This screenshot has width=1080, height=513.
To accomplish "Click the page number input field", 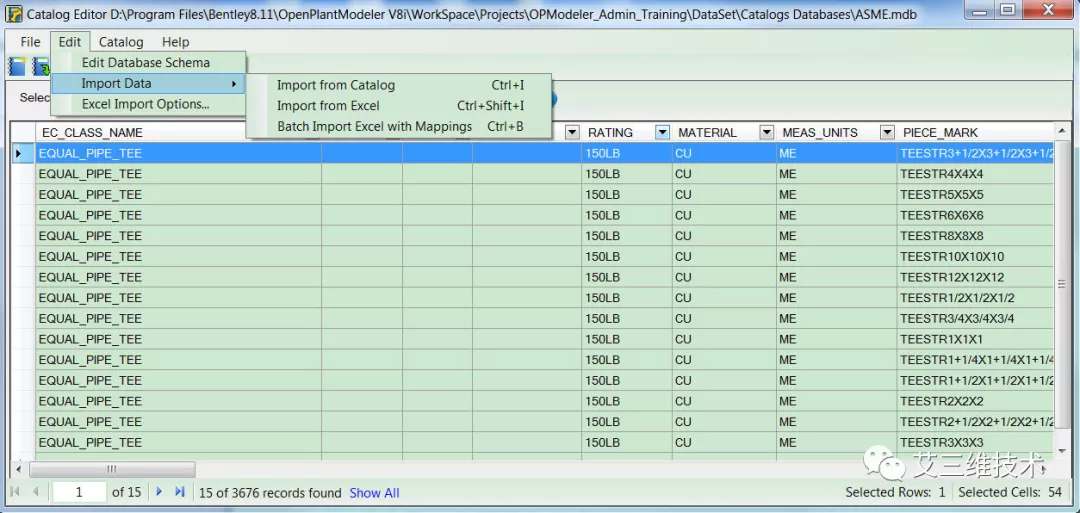I will 78,492.
